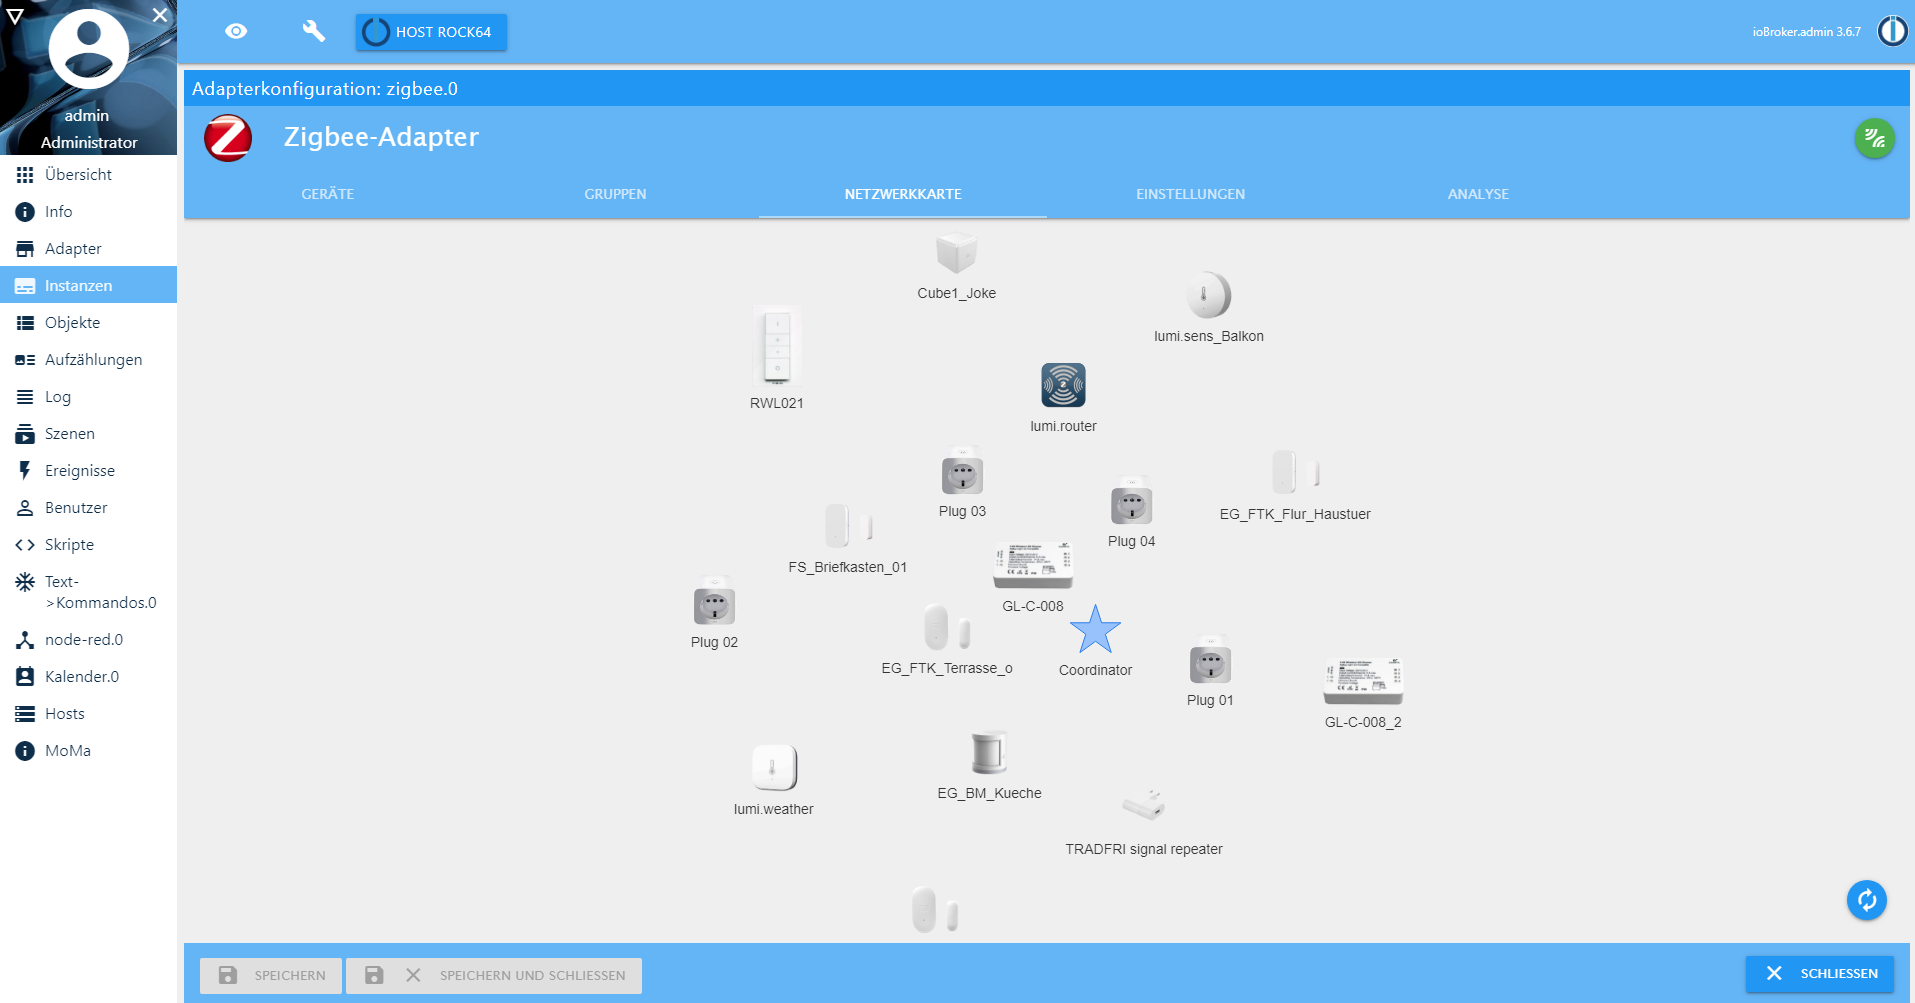Open node-red.0 in the sidebar
This screenshot has width=1915, height=1003.
coord(88,640)
